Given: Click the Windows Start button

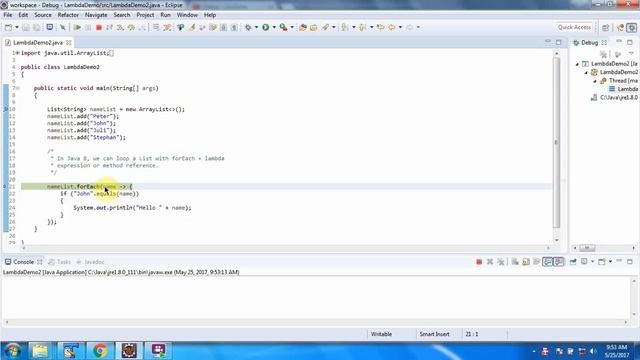Looking at the screenshot, I should coord(13,351).
